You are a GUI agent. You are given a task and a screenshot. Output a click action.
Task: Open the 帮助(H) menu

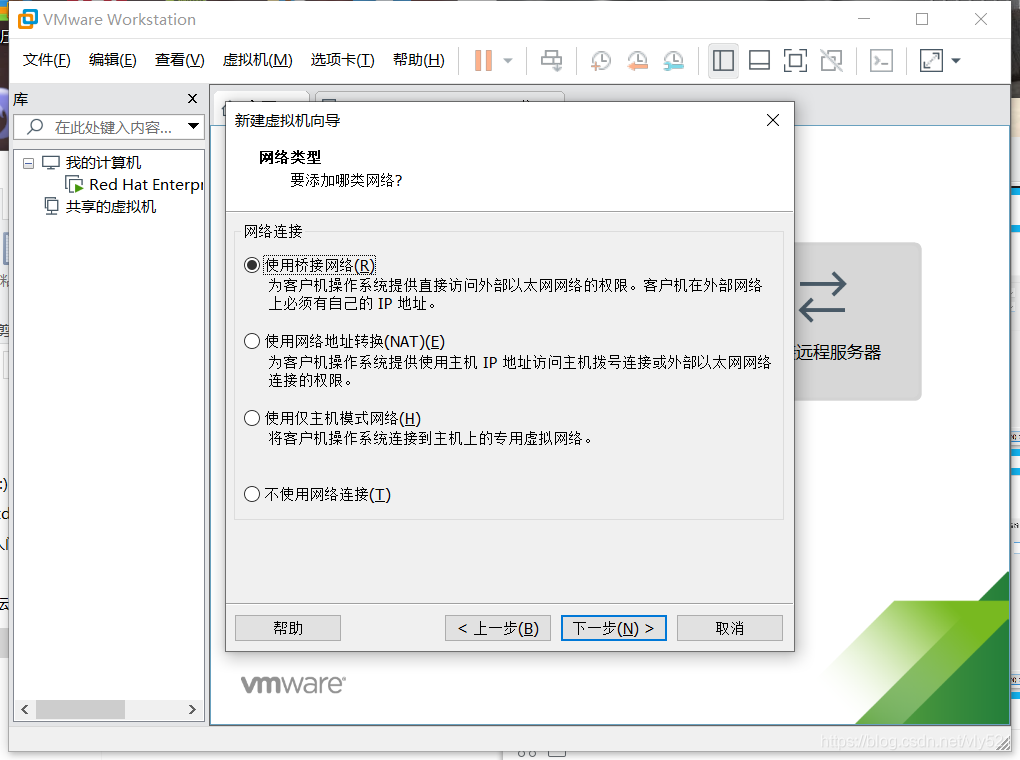pyautogui.click(x=419, y=59)
